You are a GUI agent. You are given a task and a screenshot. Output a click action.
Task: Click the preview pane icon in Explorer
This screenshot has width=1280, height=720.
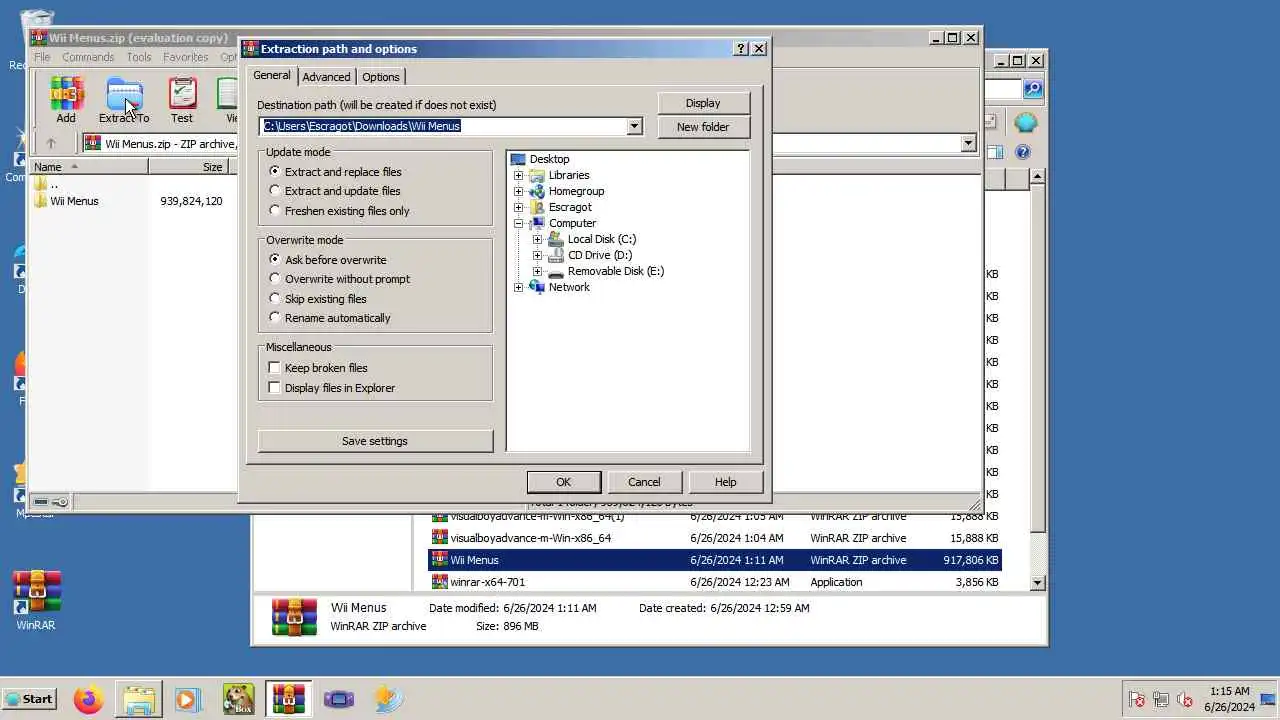[994, 152]
